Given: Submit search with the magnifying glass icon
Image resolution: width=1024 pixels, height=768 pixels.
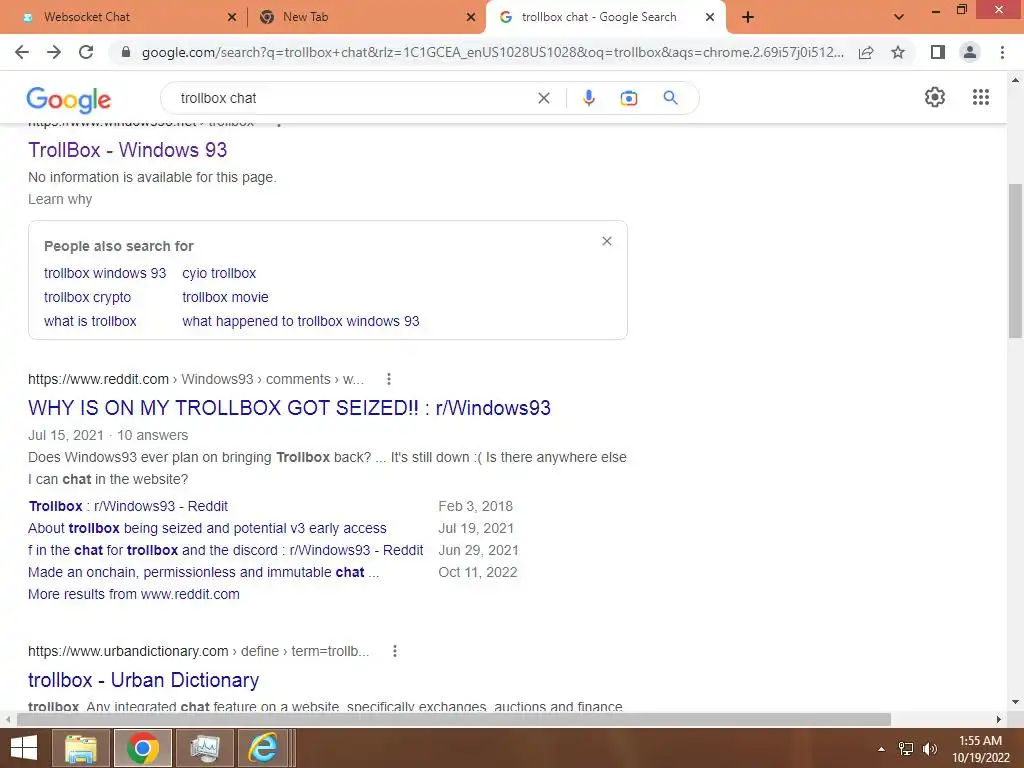Looking at the screenshot, I should tap(670, 98).
